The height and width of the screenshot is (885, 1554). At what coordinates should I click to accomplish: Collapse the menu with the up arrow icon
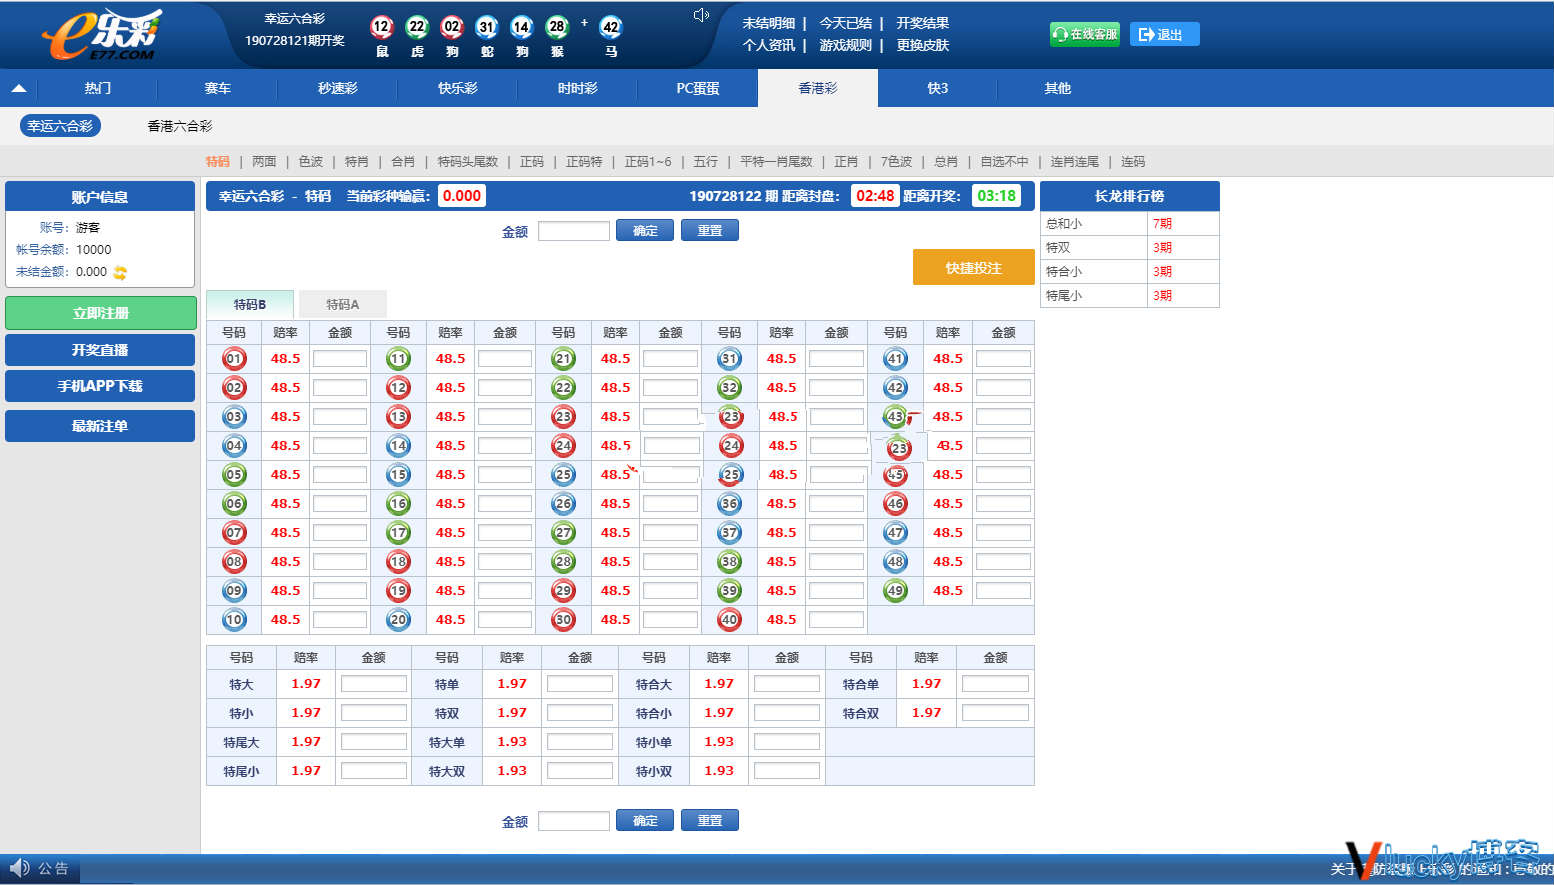point(18,88)
